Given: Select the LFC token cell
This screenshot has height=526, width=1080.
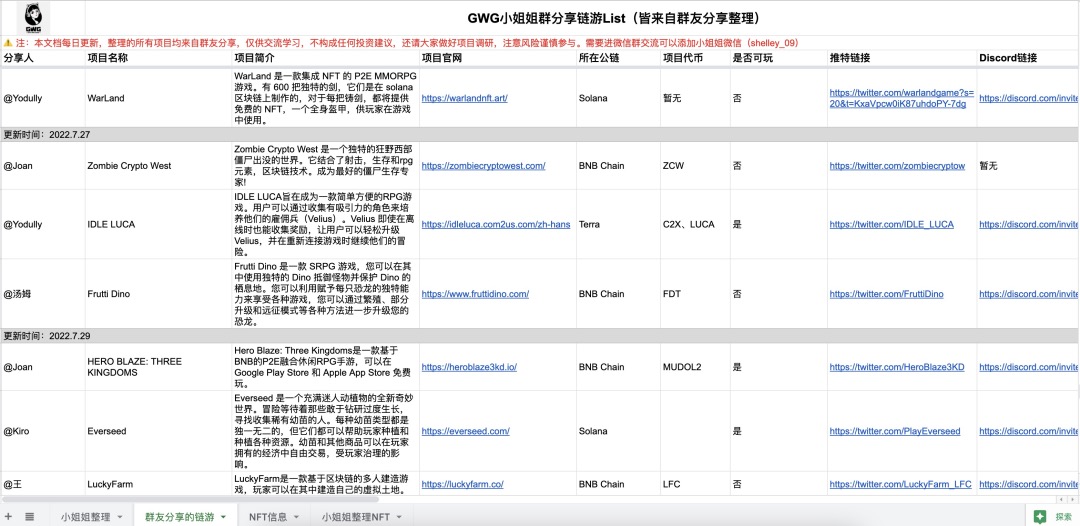Looking at the screenshot, I should (695, 484).
